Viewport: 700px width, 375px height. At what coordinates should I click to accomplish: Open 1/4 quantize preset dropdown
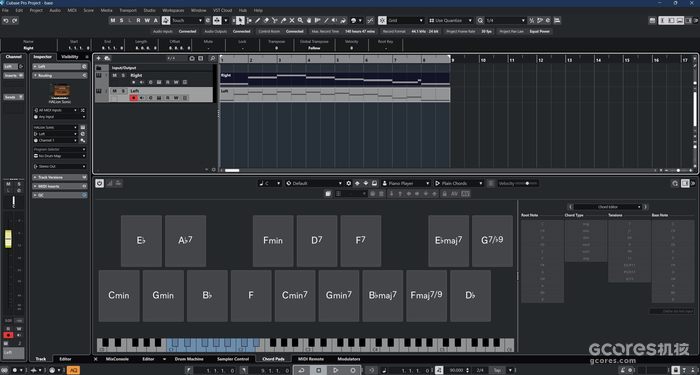click(506, 21)
